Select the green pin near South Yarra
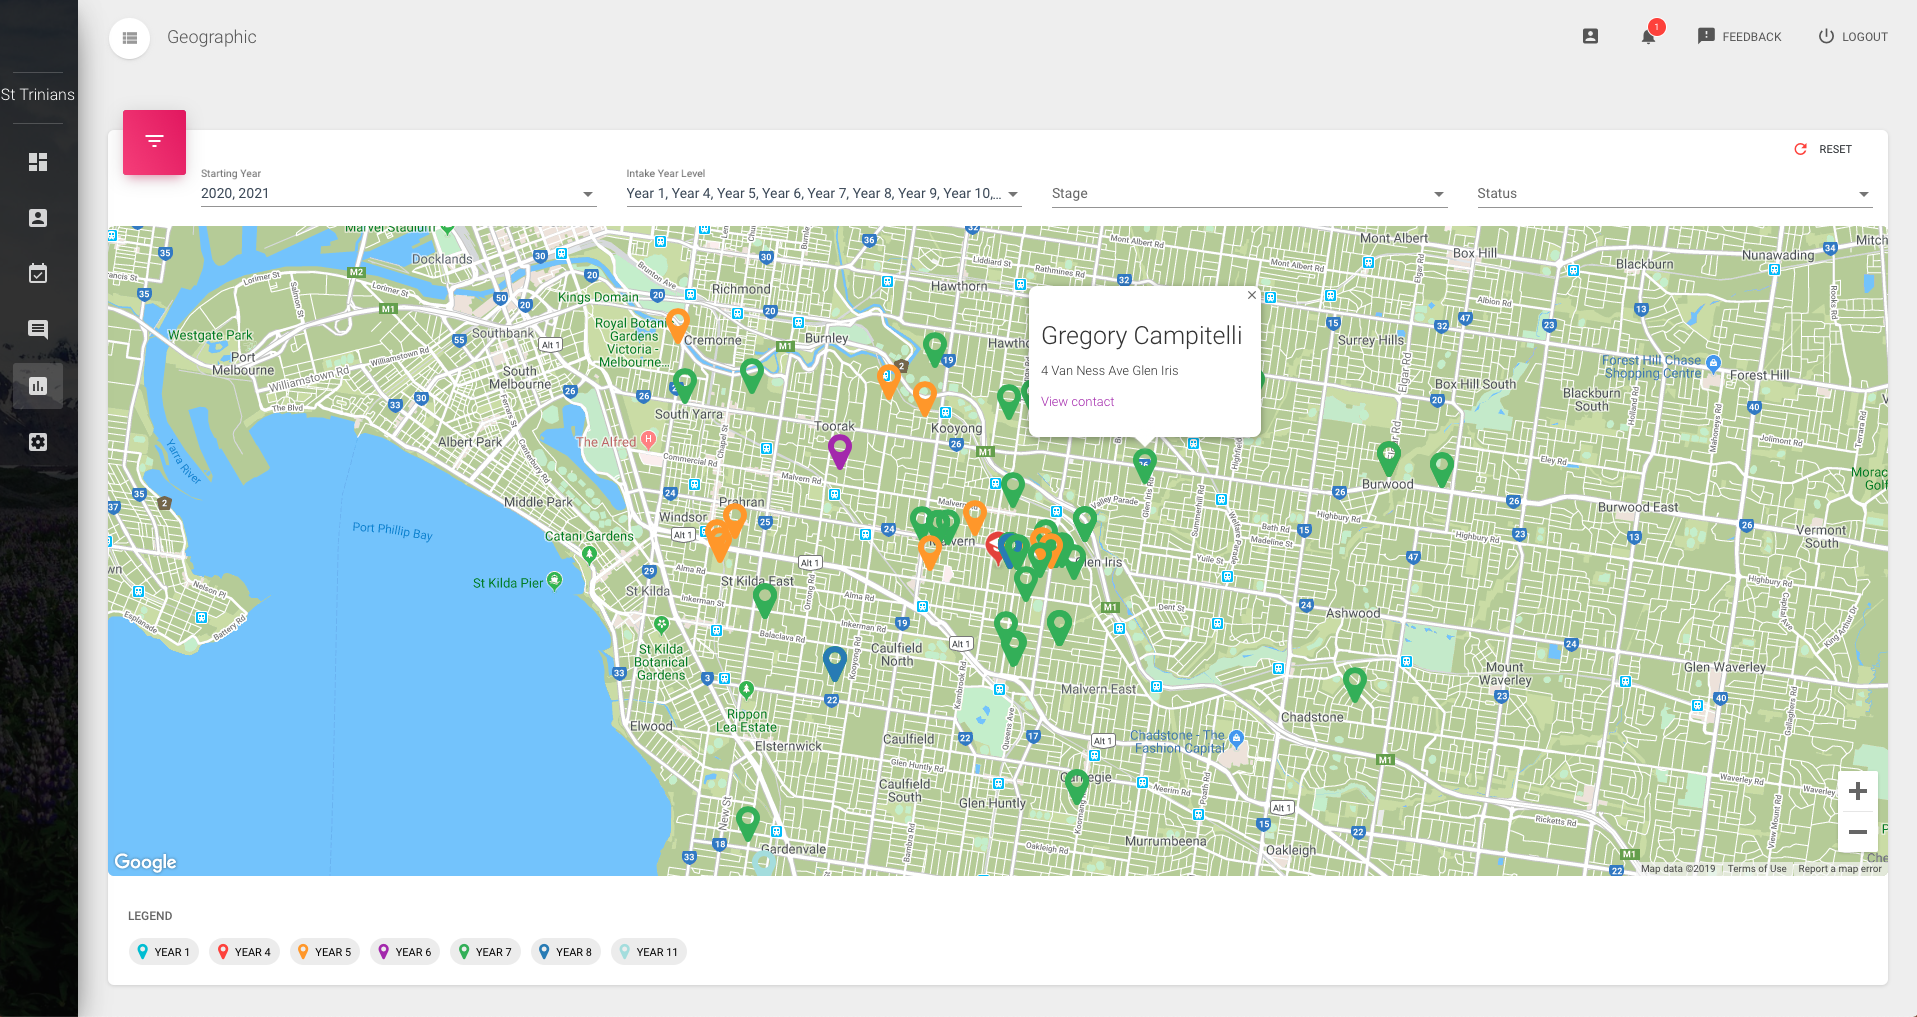Image resolution: width=1917 pixels, height=1017 pixels. tap(685, 385)
